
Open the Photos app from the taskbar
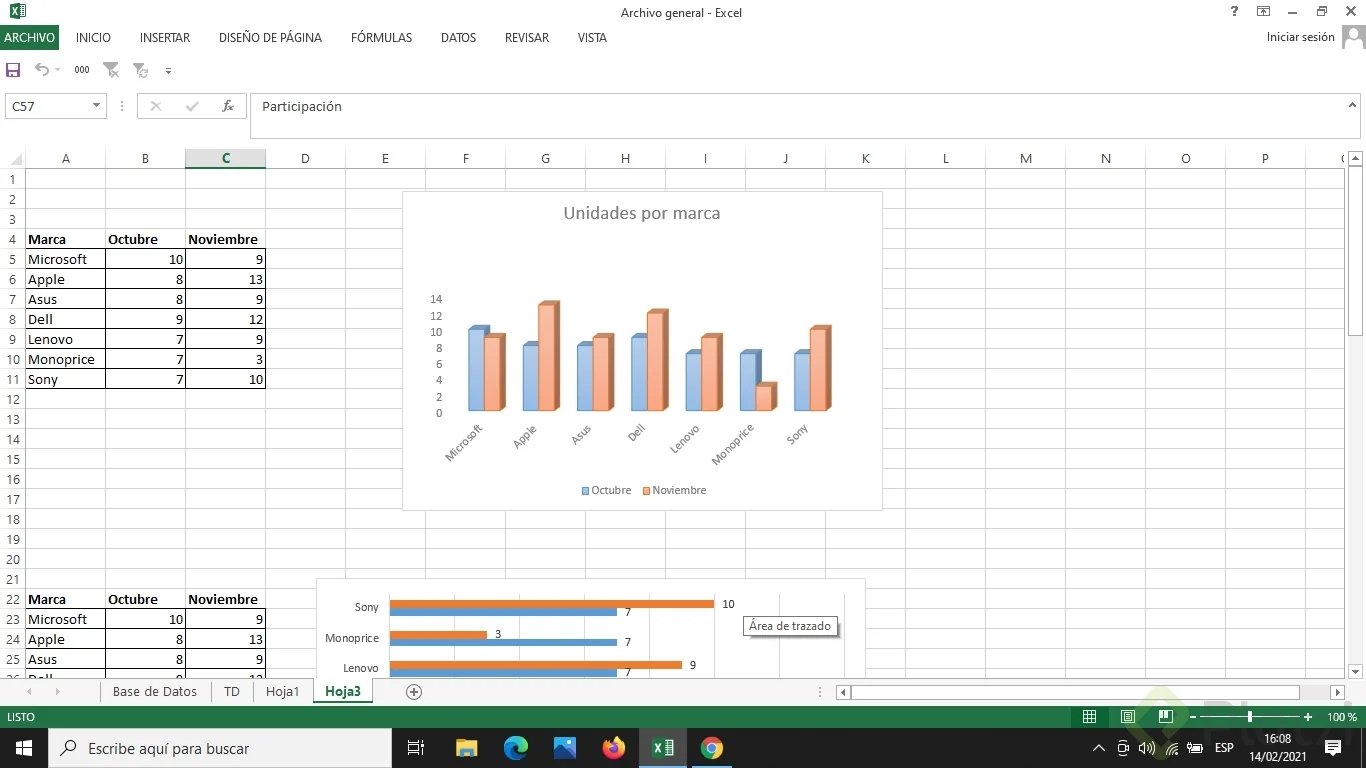(x=564, y=748)
